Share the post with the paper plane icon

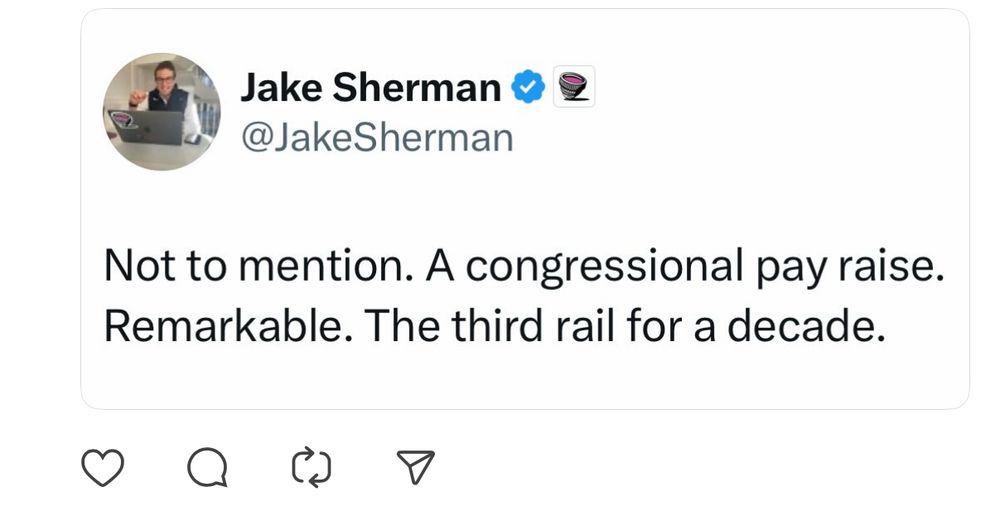pos(415,467)
